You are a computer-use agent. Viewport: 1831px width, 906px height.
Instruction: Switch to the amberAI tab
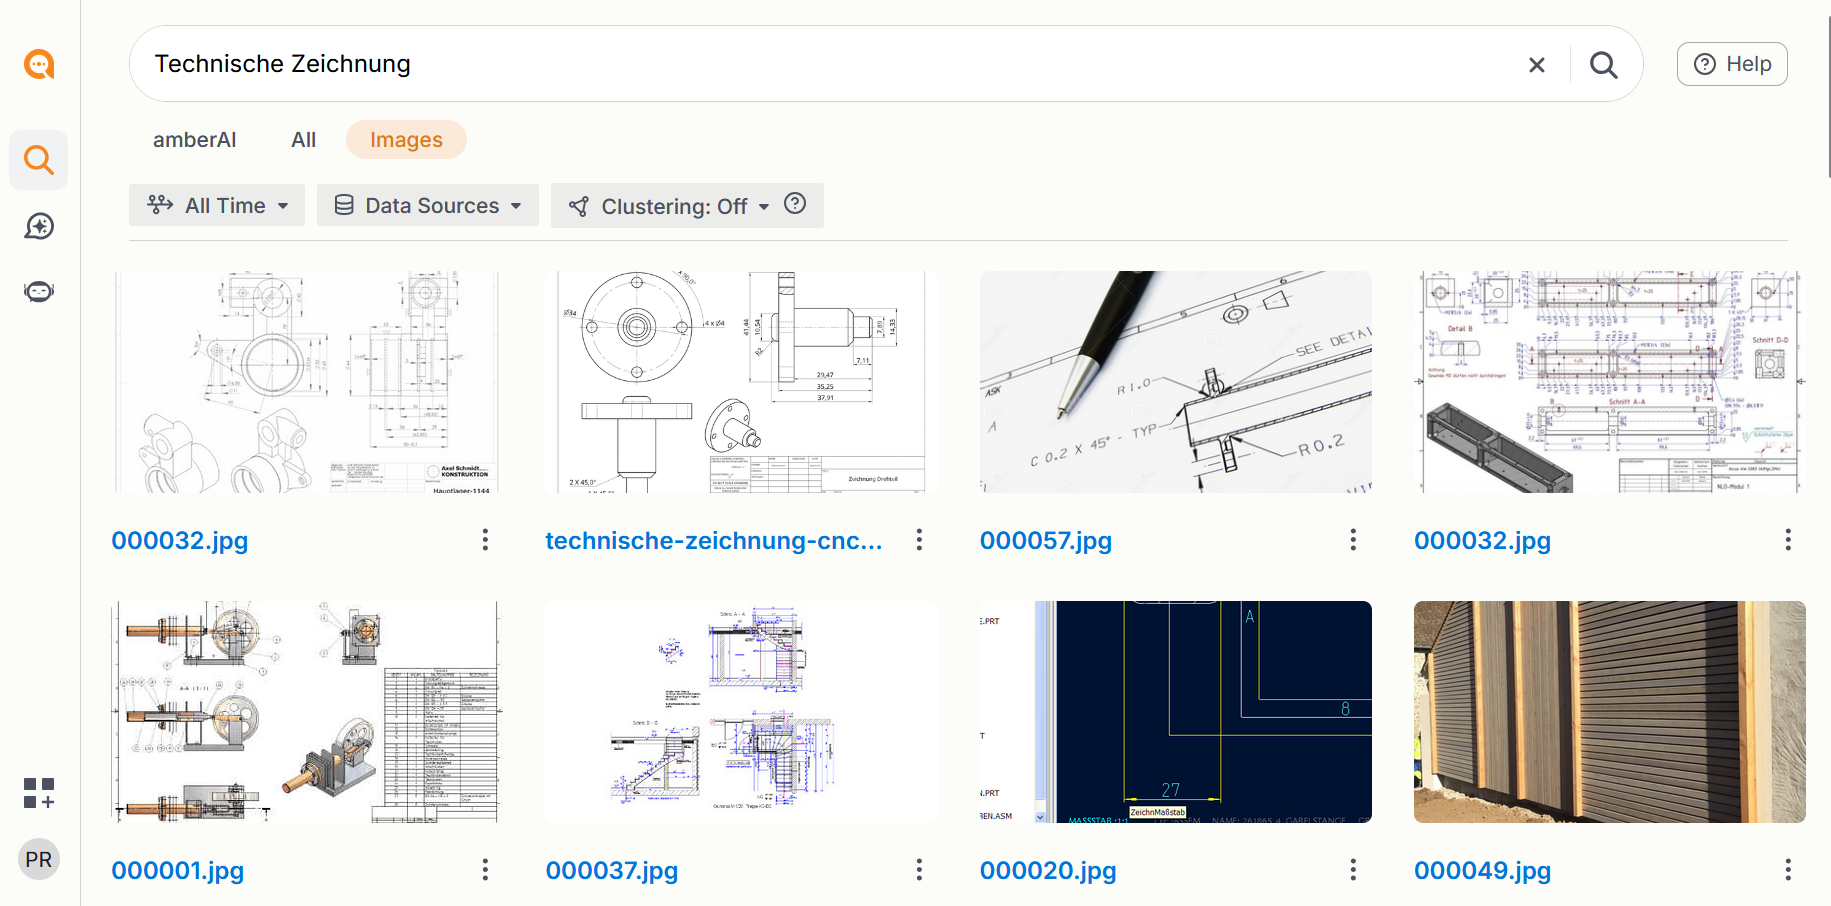click(x=195, y=140)
